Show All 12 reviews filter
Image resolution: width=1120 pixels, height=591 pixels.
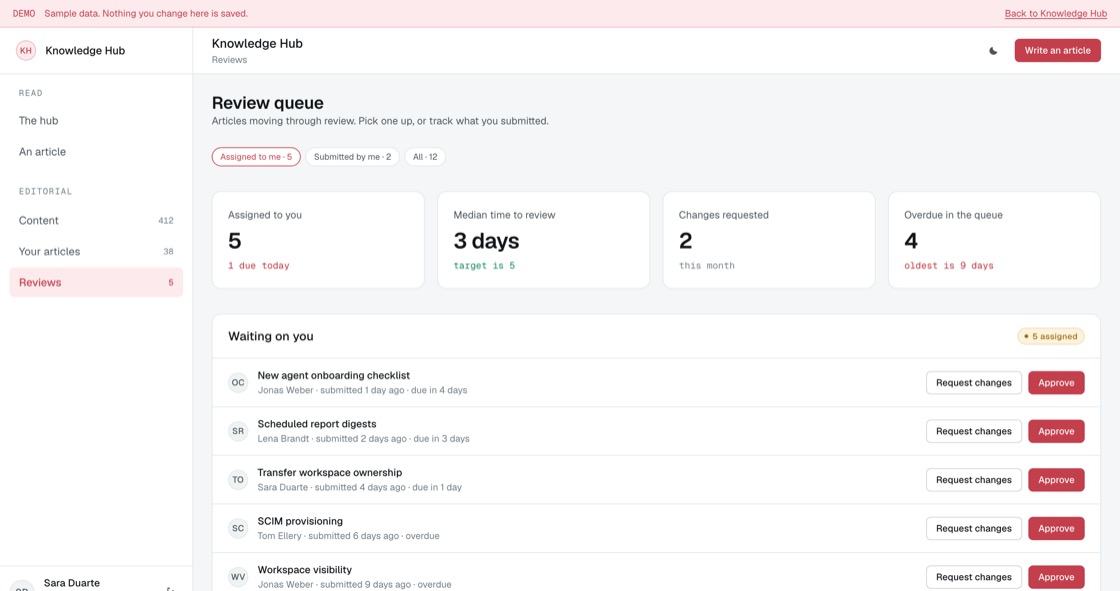(x=425, y=157)
